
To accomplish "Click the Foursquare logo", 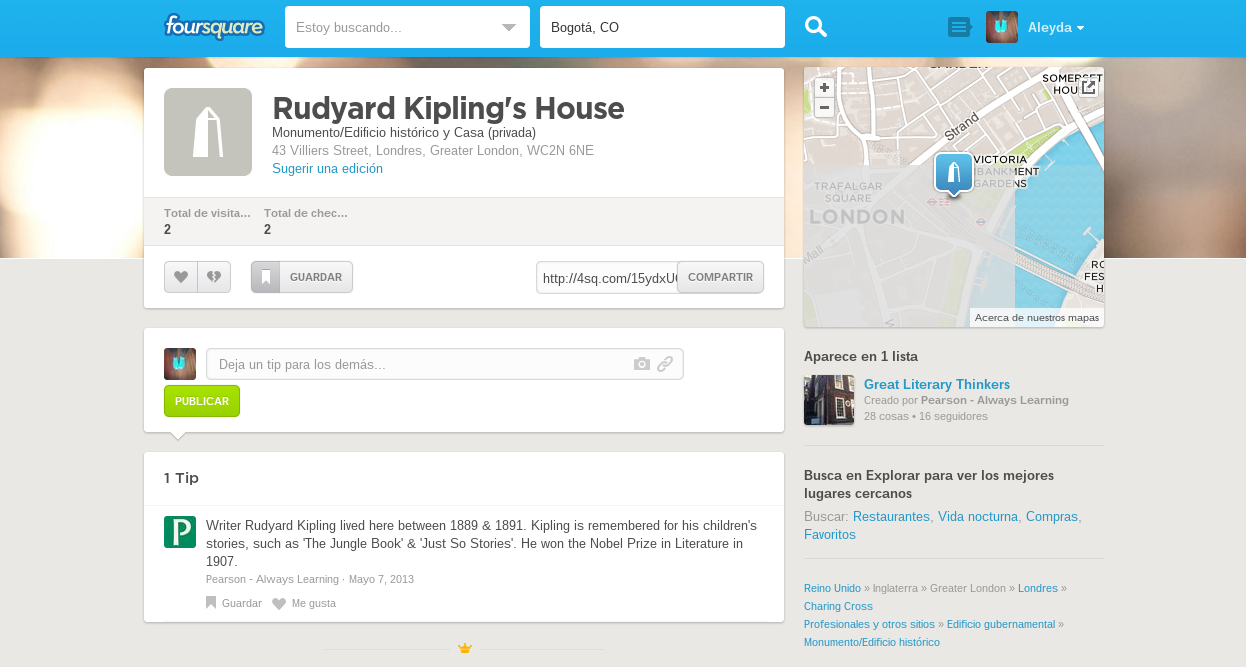I will tap(214, 27).
